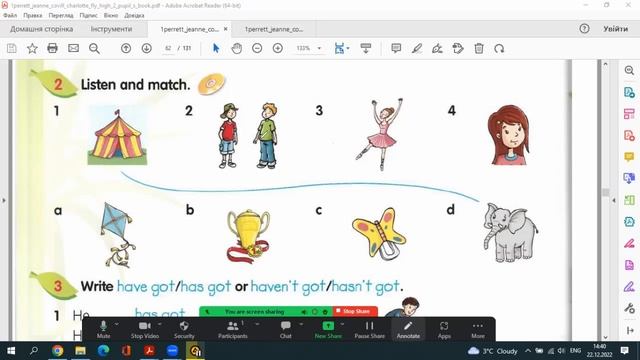The height and width of the screenshot is (360, 640).
Task: Select the Highlight text pen tool
Action: coord(416,48)
